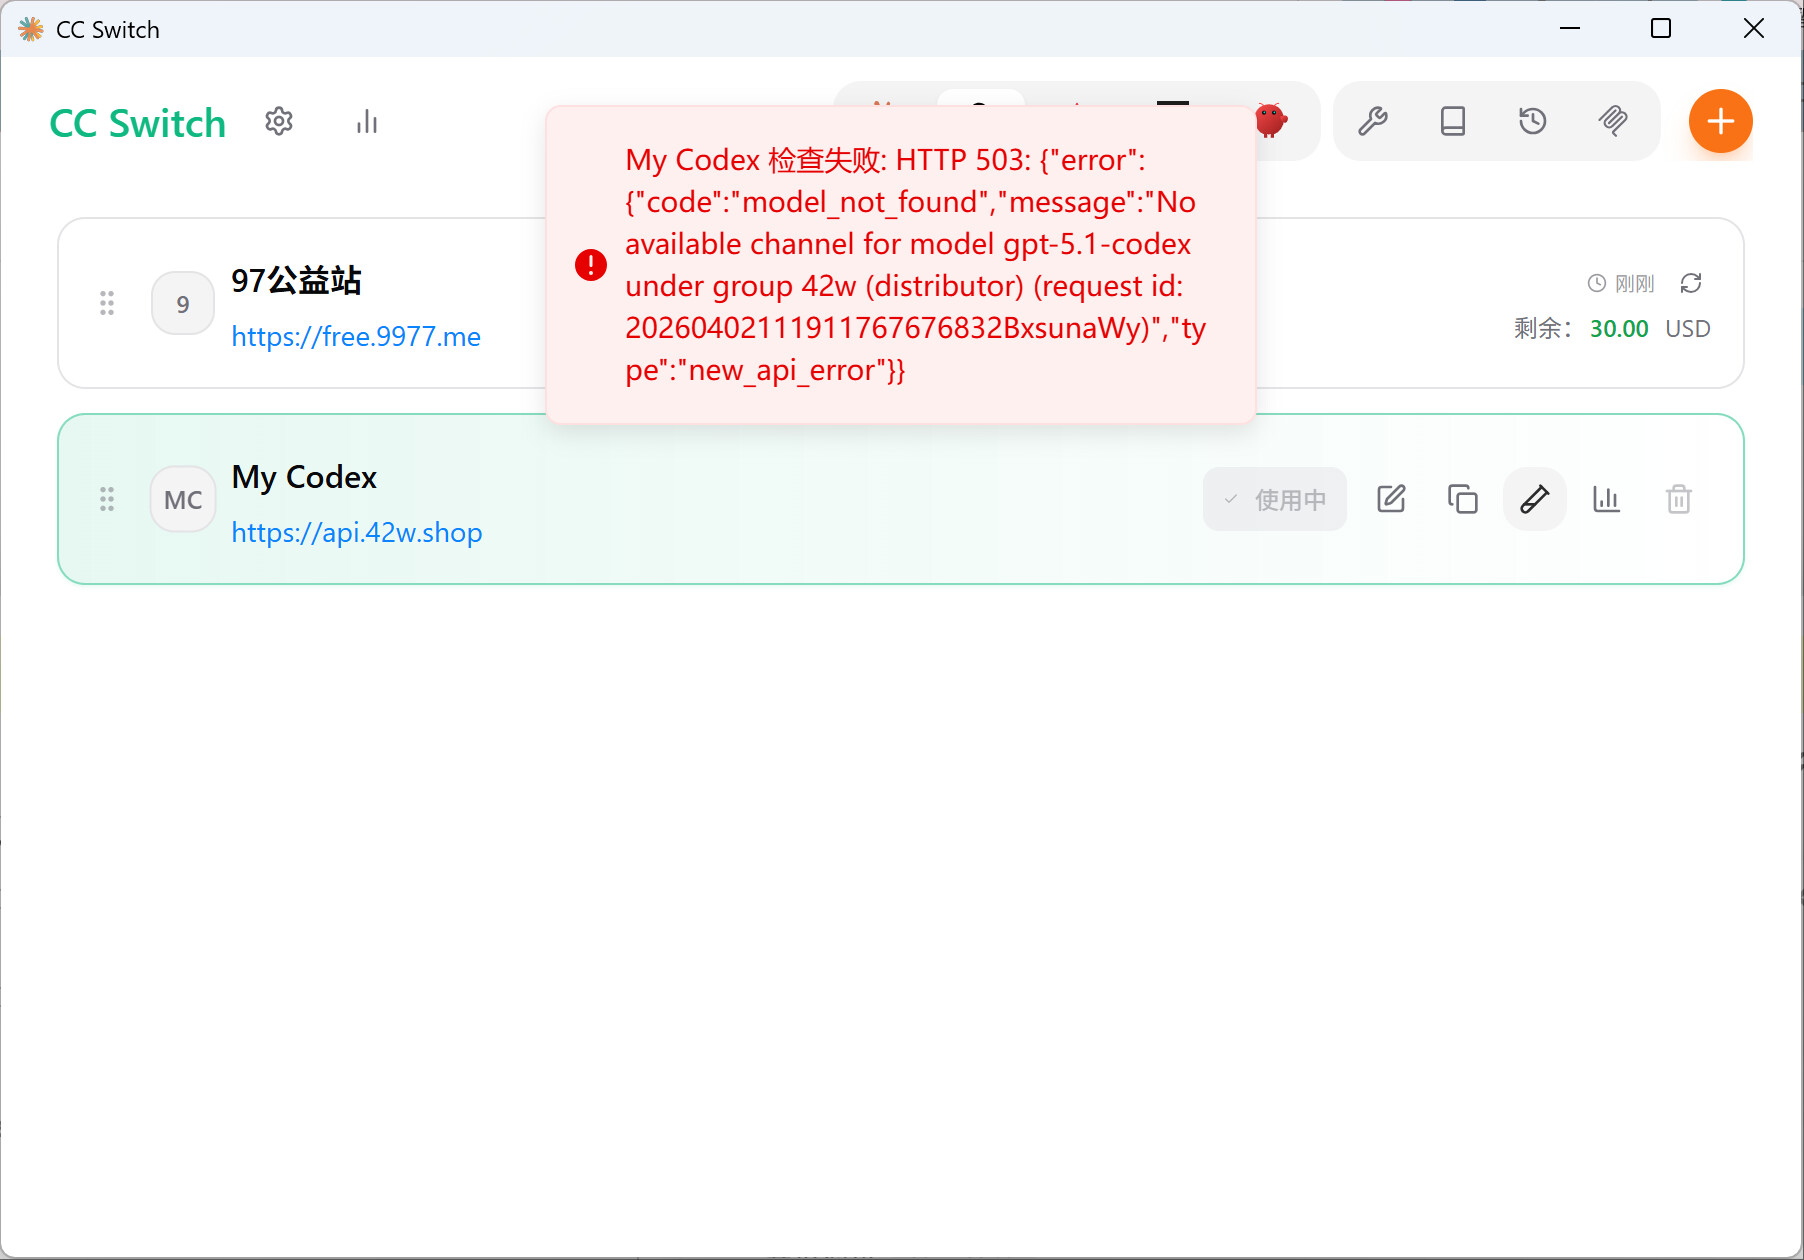Viewport: 1804px width, 1260px height.
Task: Open the paperclip MCP panel
Action: [1613, 121]
